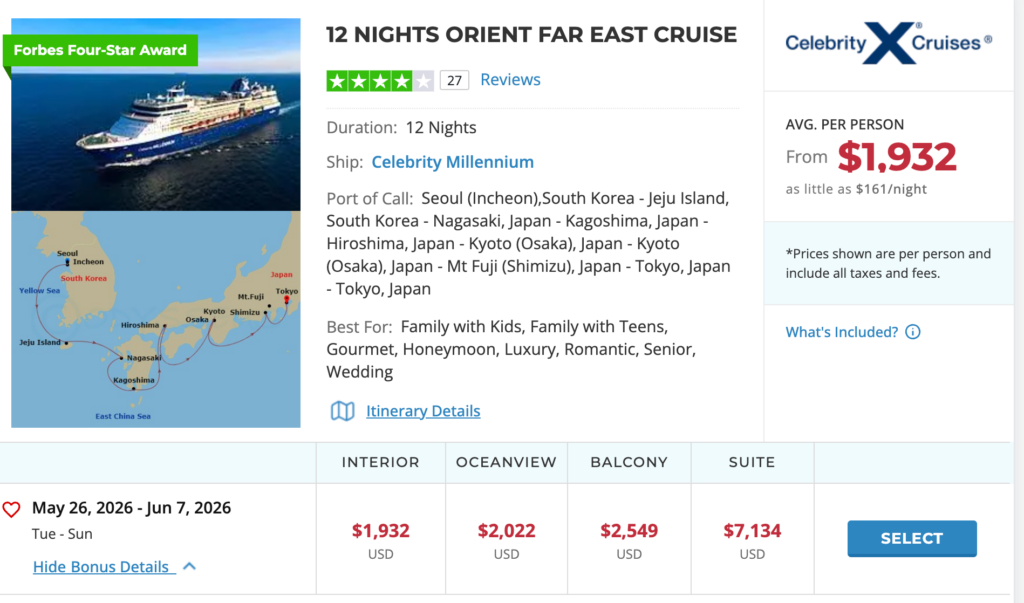Click the Hide Bonus Details link

tap(104, 566)
